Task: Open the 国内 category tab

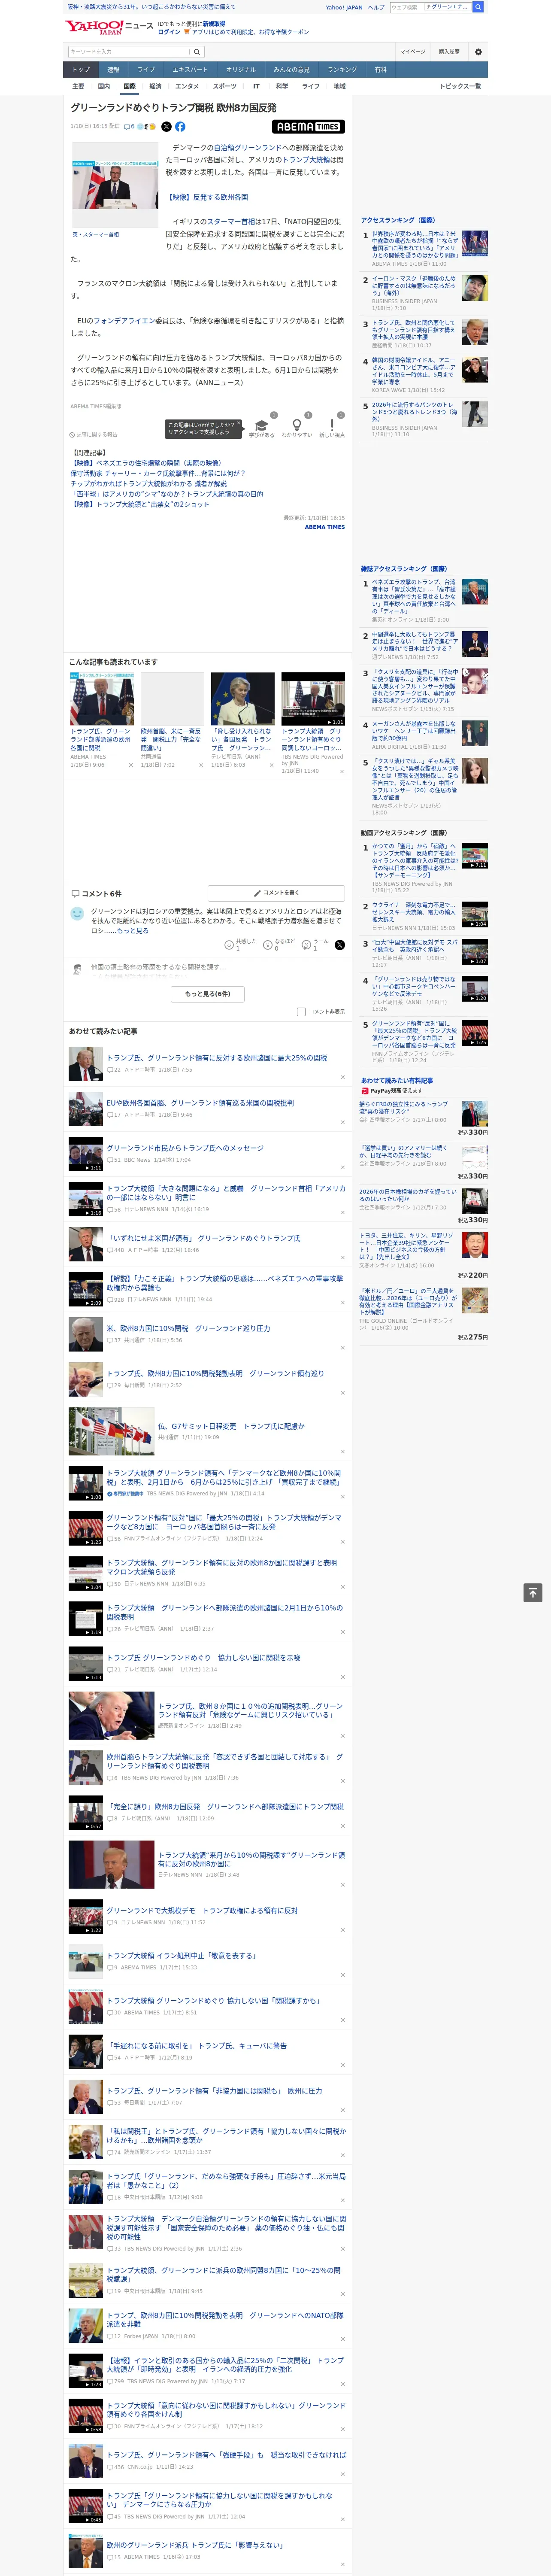Action: pos(104,86)
